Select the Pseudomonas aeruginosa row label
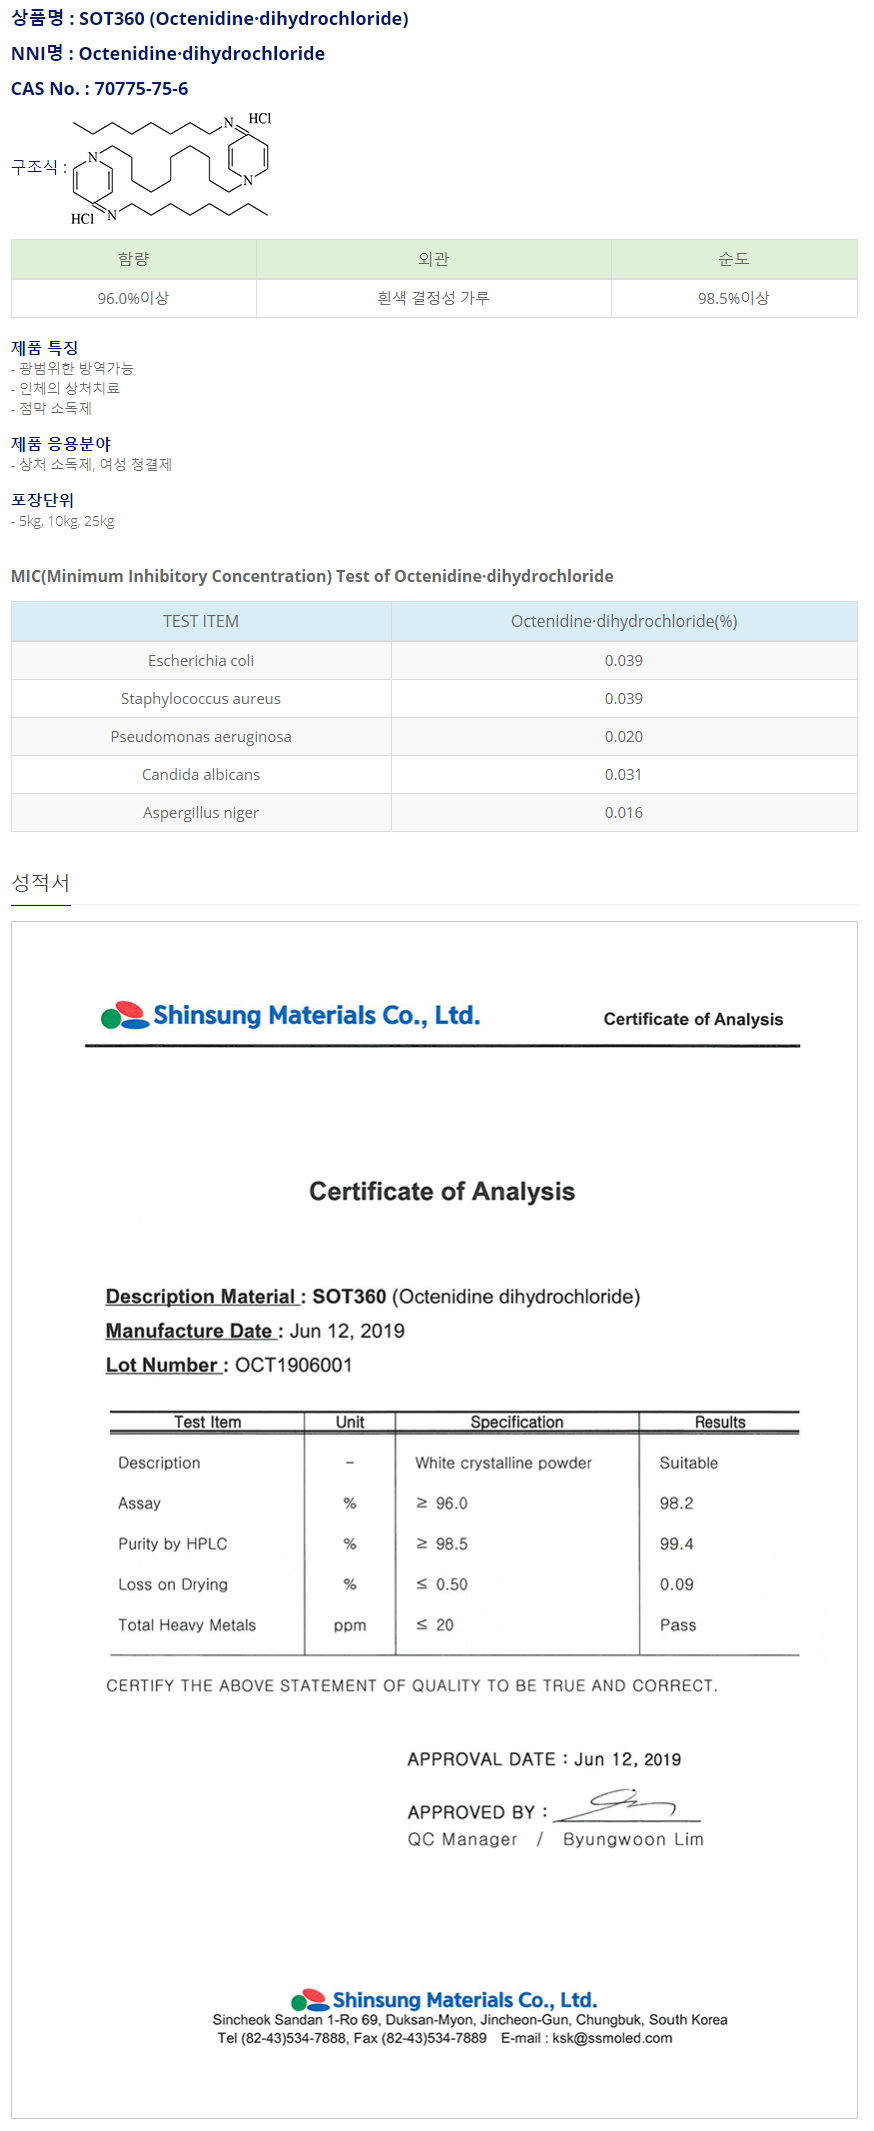Image resolution: width=874 pixels, height=2131 pixels. pos(201,737)
